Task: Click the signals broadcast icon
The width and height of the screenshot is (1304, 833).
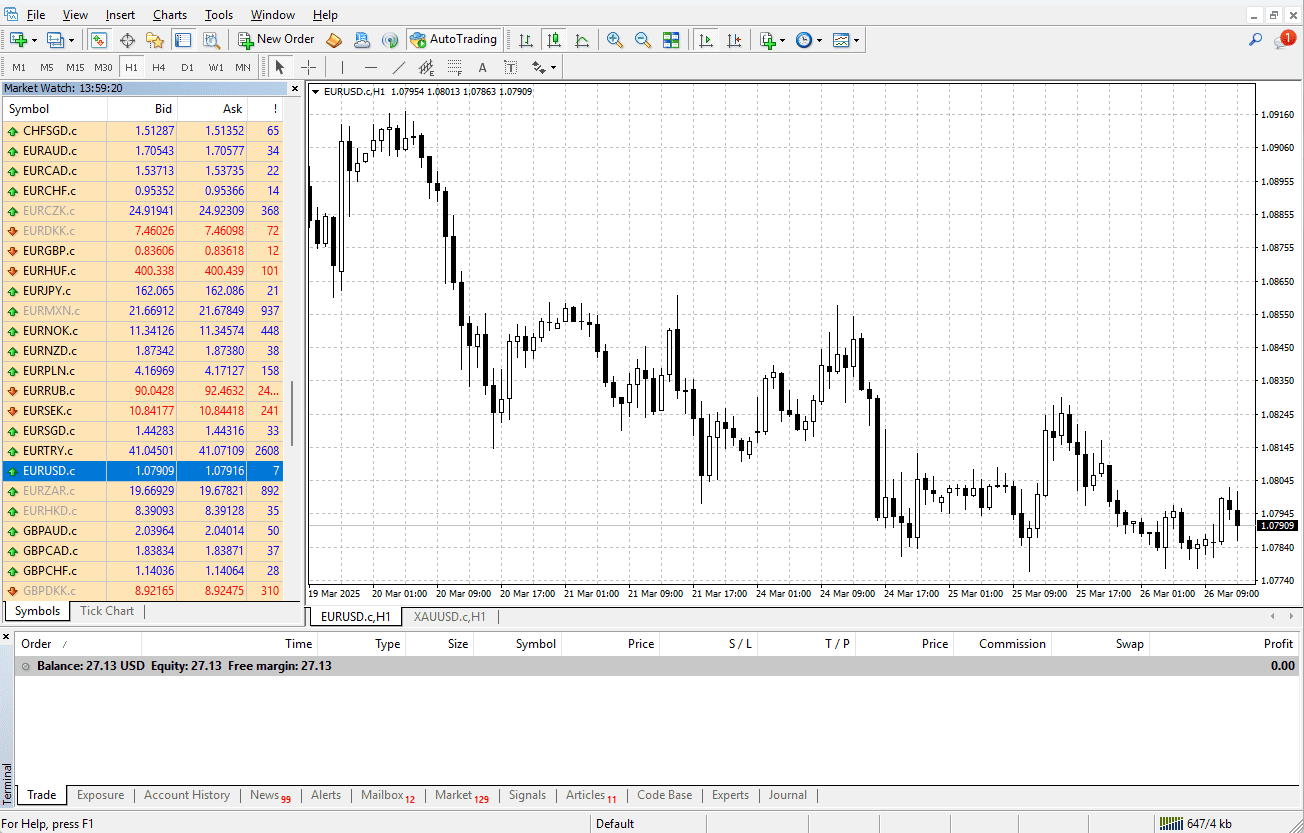Action: point(390,40)
